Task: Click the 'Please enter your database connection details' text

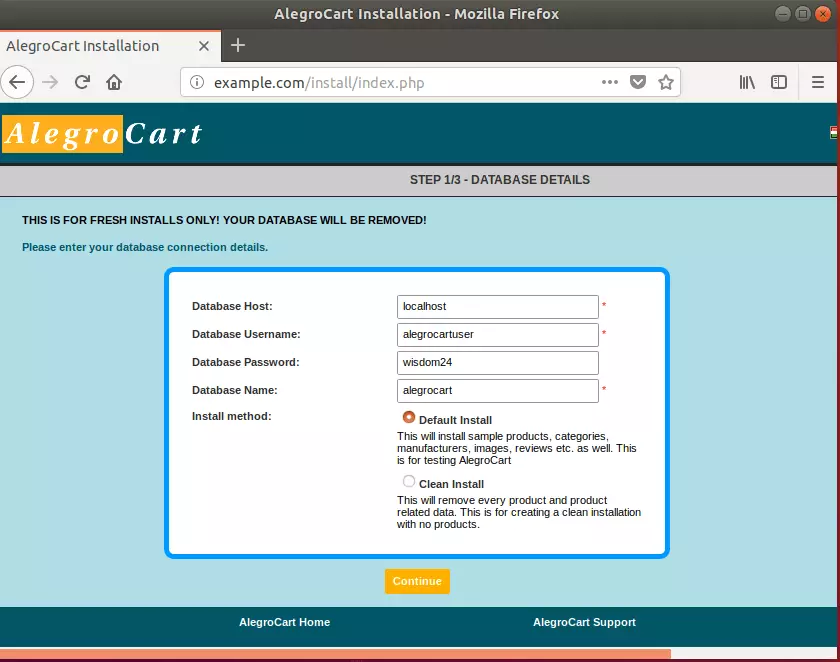Action: [145, 247]
